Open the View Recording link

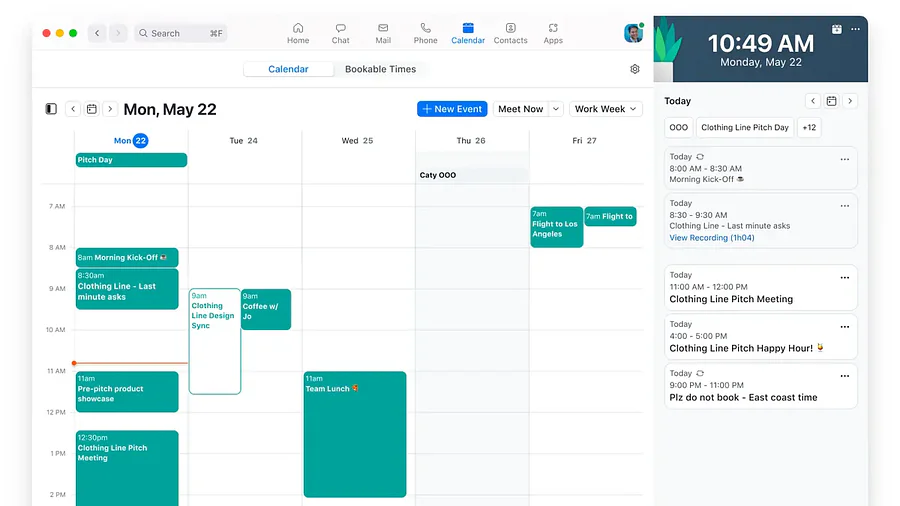(712, 238)
